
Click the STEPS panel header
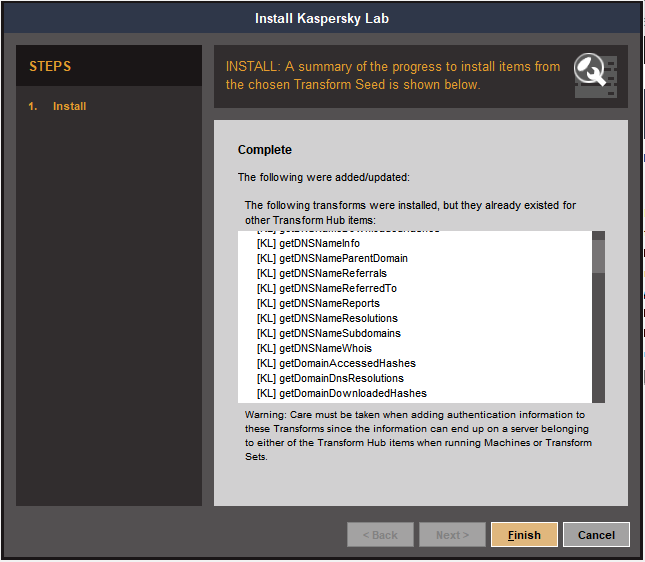pos(109,66)
